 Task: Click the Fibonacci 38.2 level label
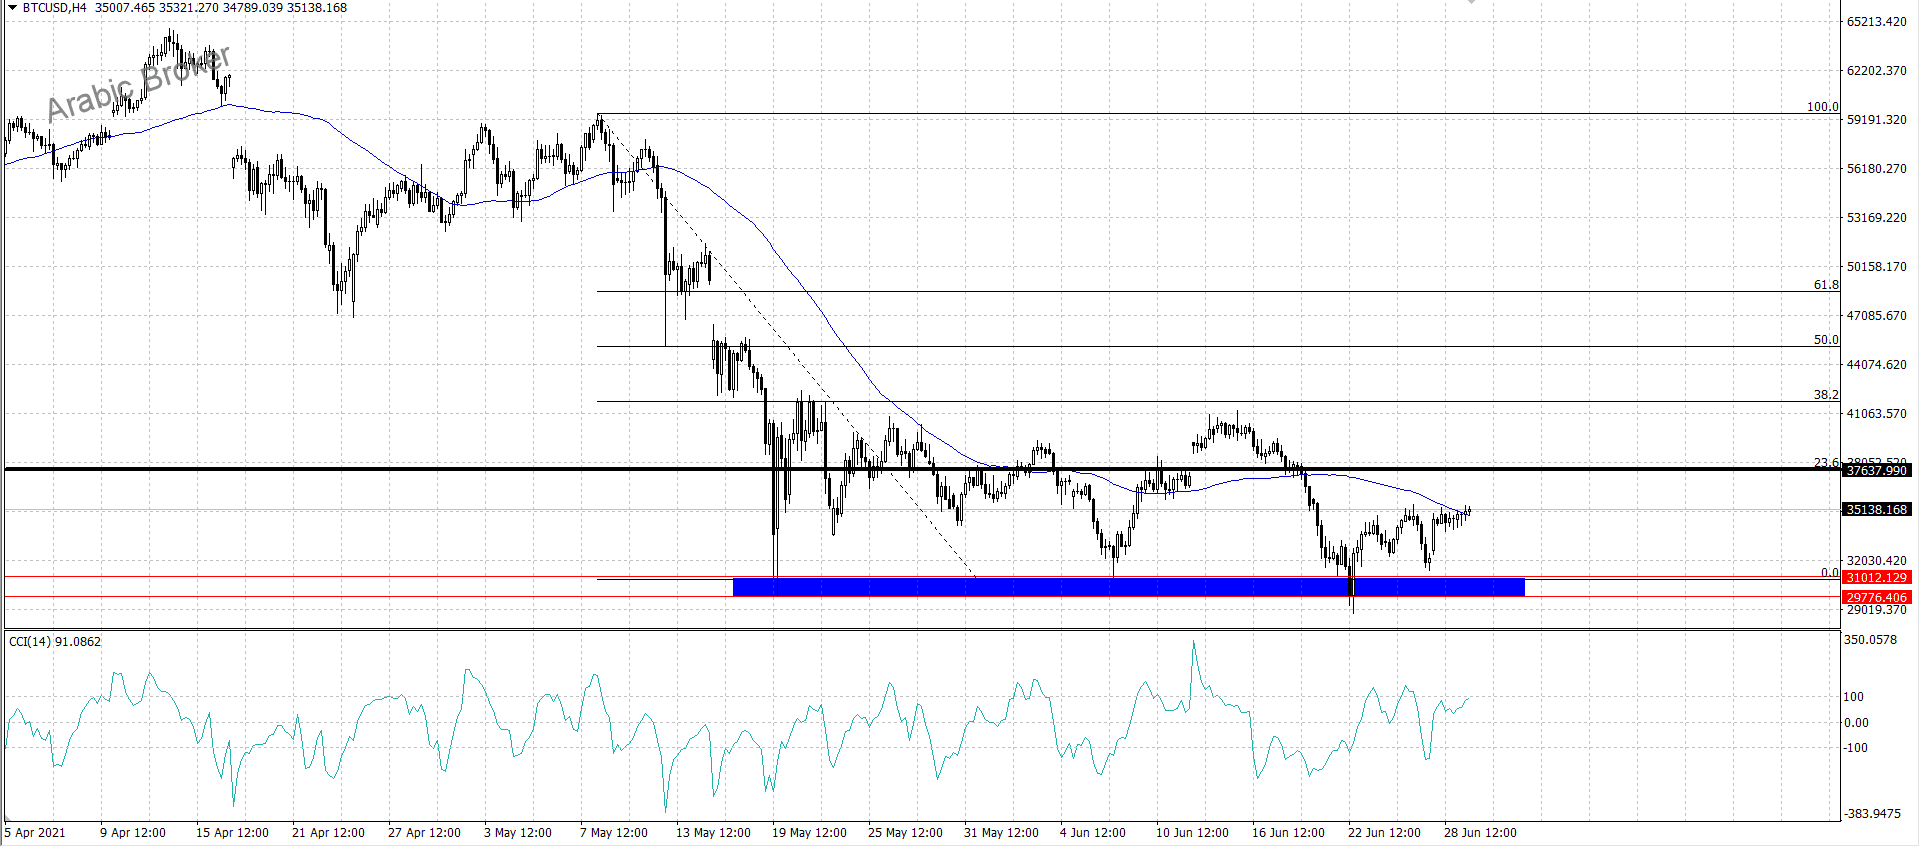point(1826,394)
